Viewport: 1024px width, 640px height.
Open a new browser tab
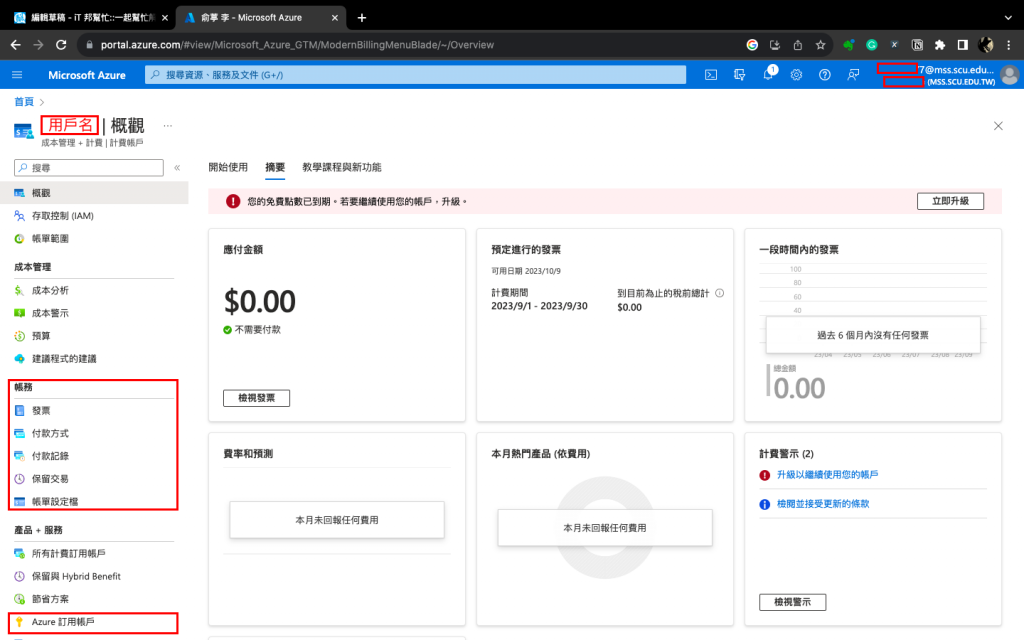(x=362, y=18)
